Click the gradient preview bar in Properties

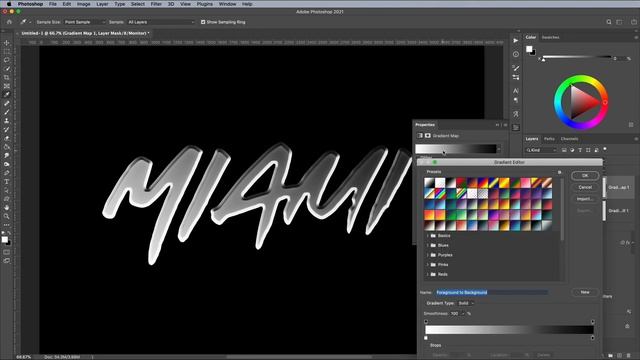[x=456, y=149]
